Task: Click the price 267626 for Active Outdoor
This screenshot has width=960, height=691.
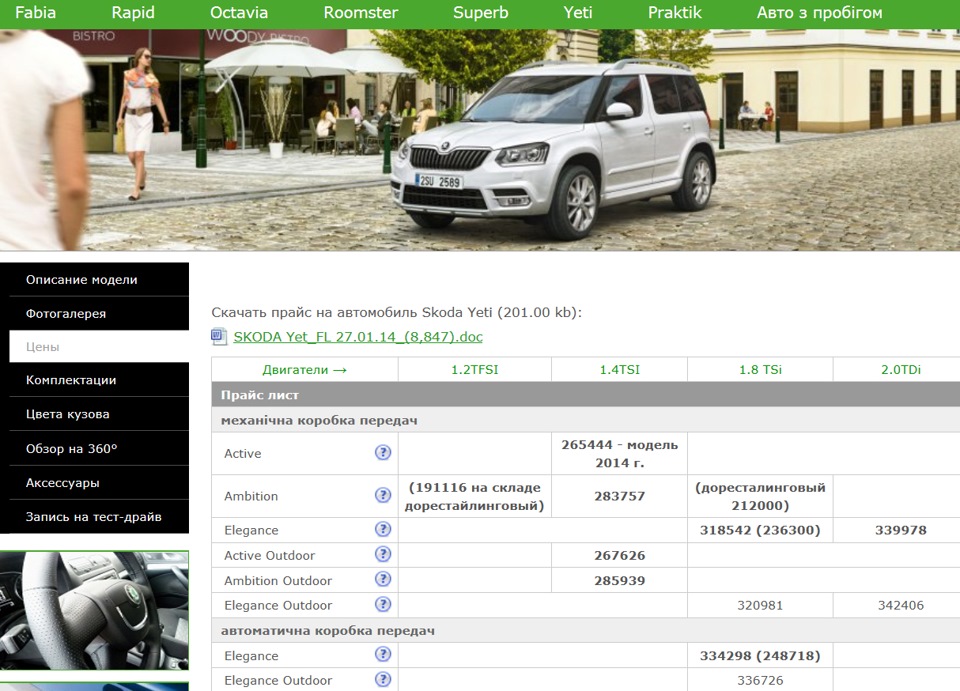Action: (x=620, y=556)
